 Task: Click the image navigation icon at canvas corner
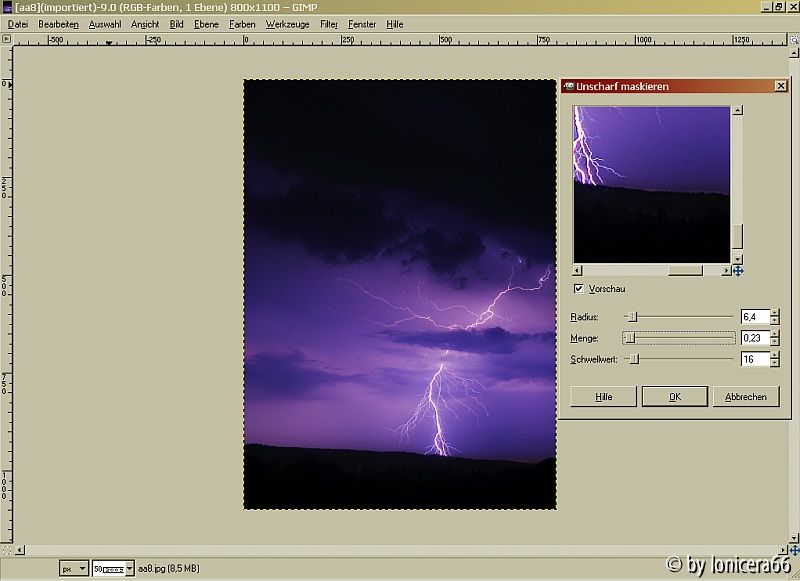(x=793, y=550)
